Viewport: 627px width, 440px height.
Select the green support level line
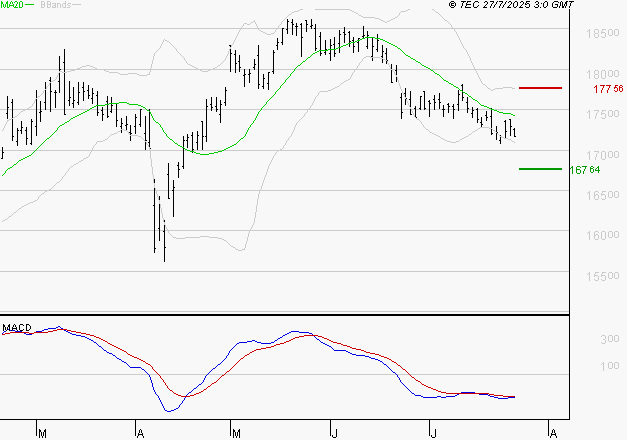(x=540, y=169)
